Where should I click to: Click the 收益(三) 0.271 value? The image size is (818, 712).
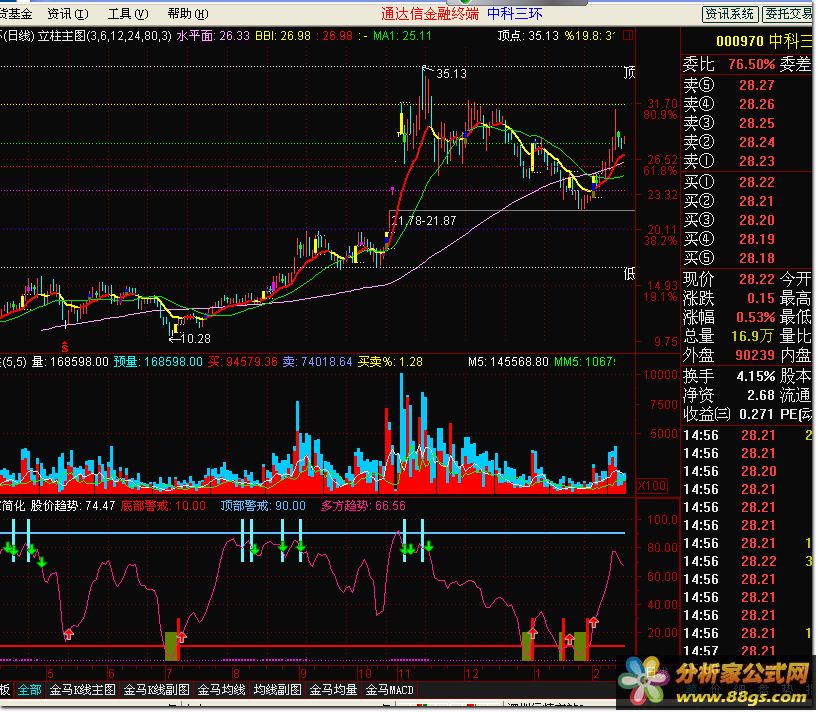pos(756,415)
